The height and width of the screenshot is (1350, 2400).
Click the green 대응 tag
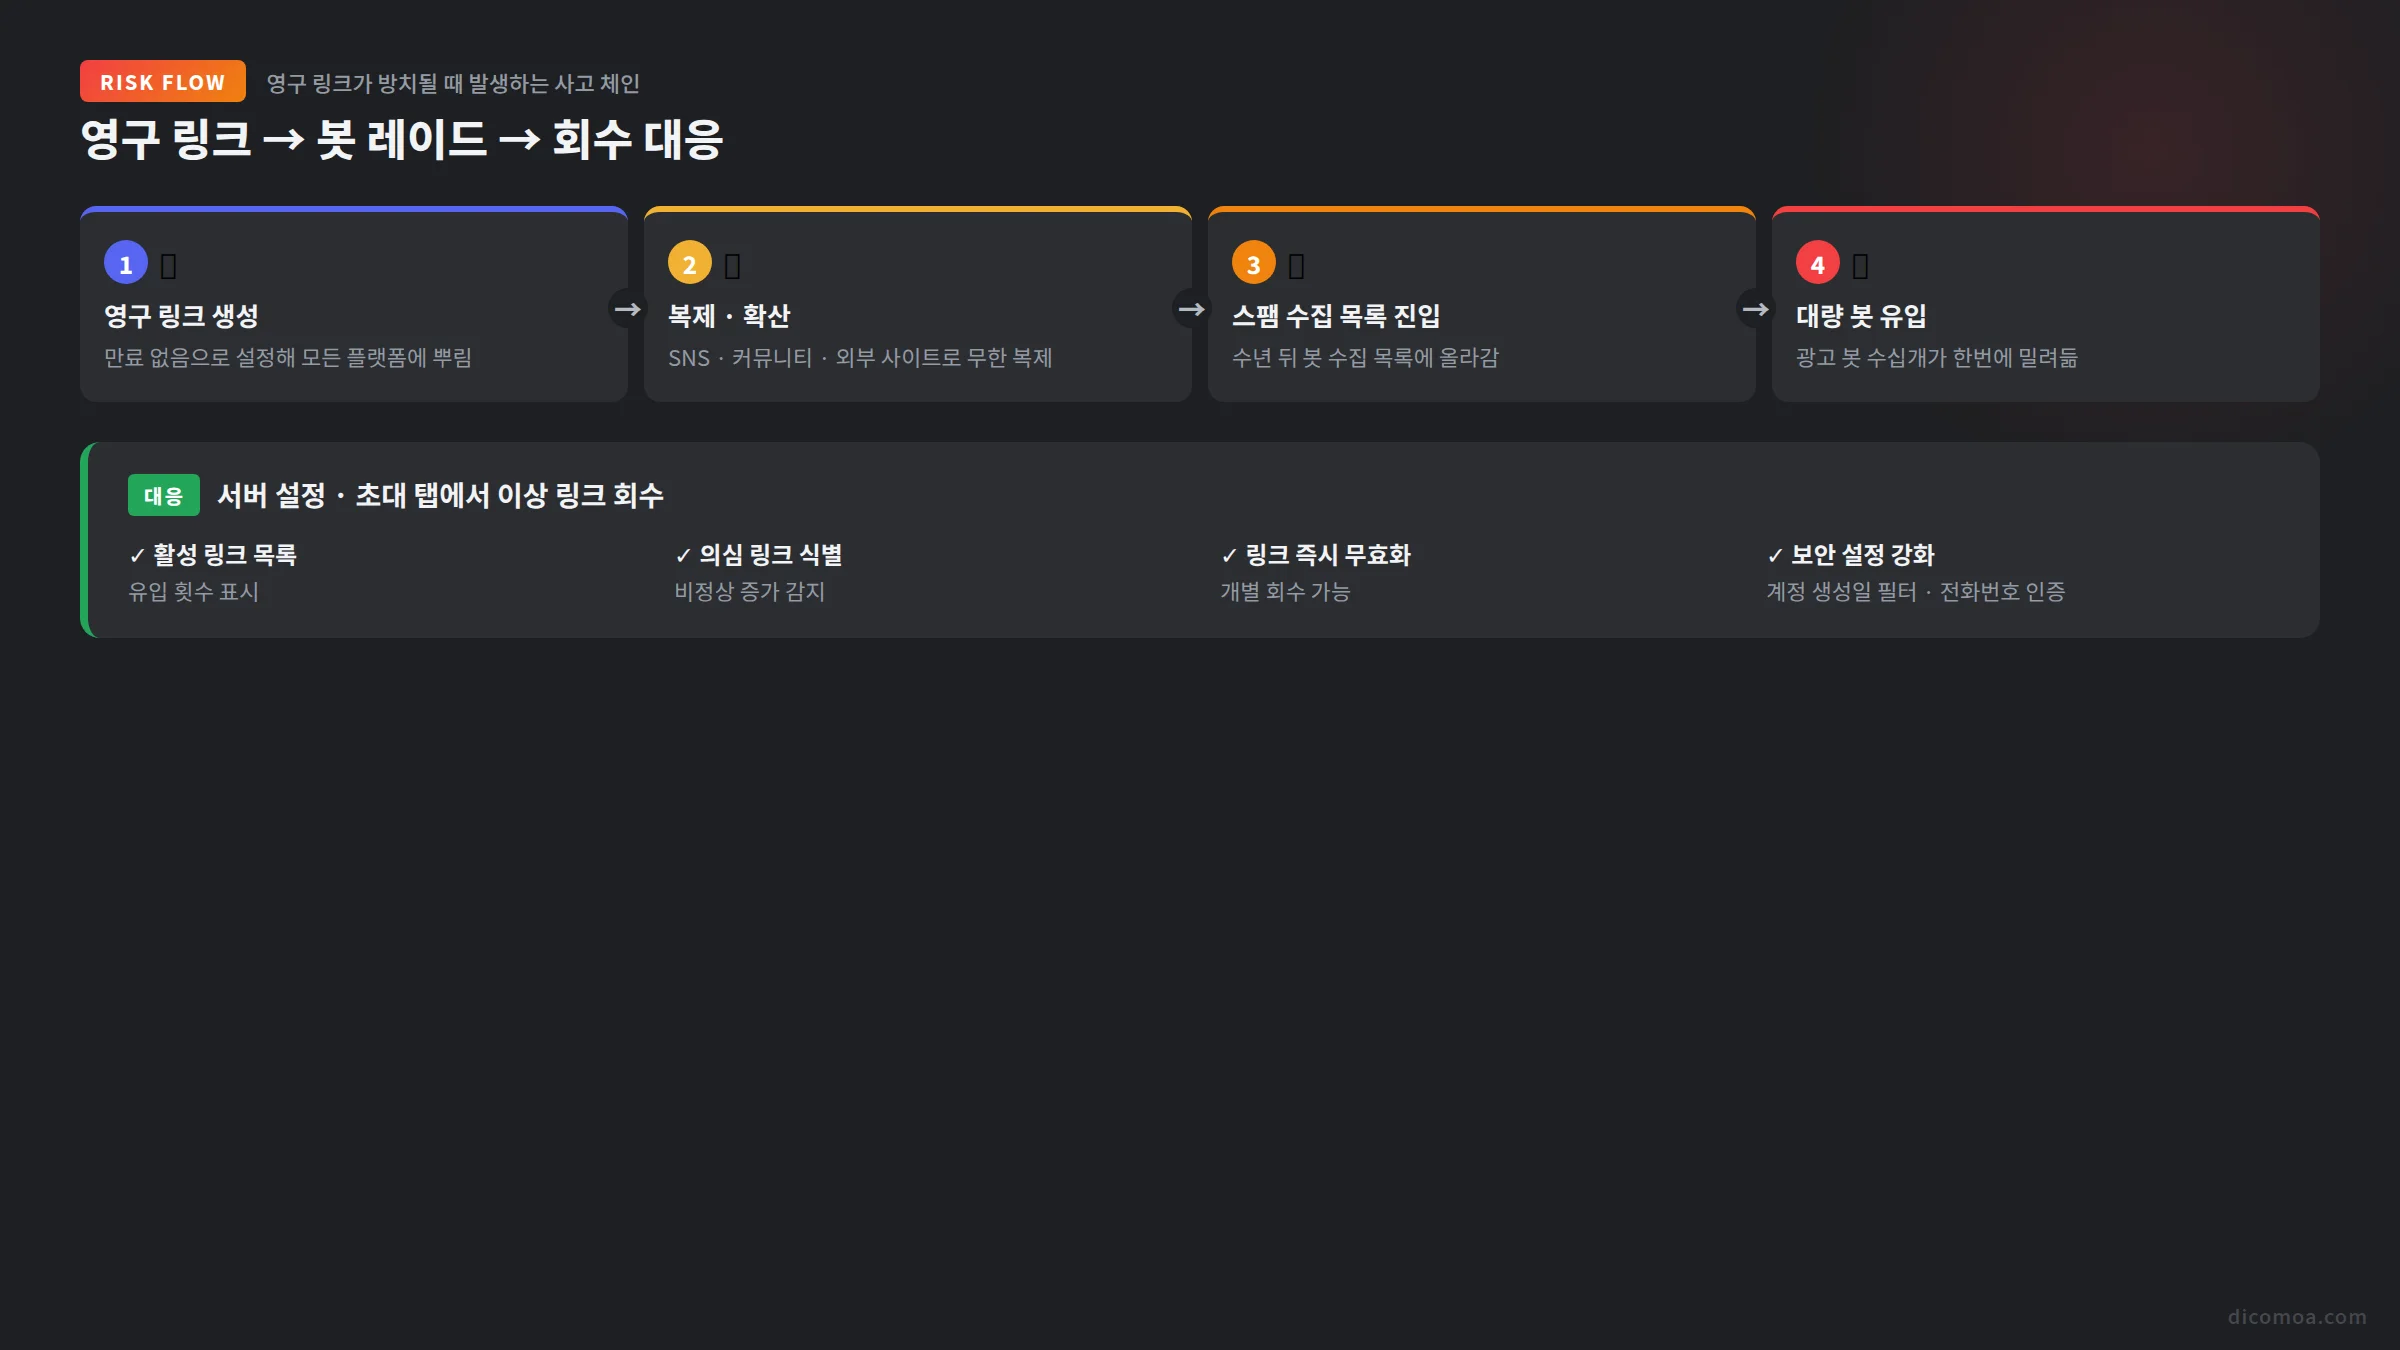coord(164,495)
